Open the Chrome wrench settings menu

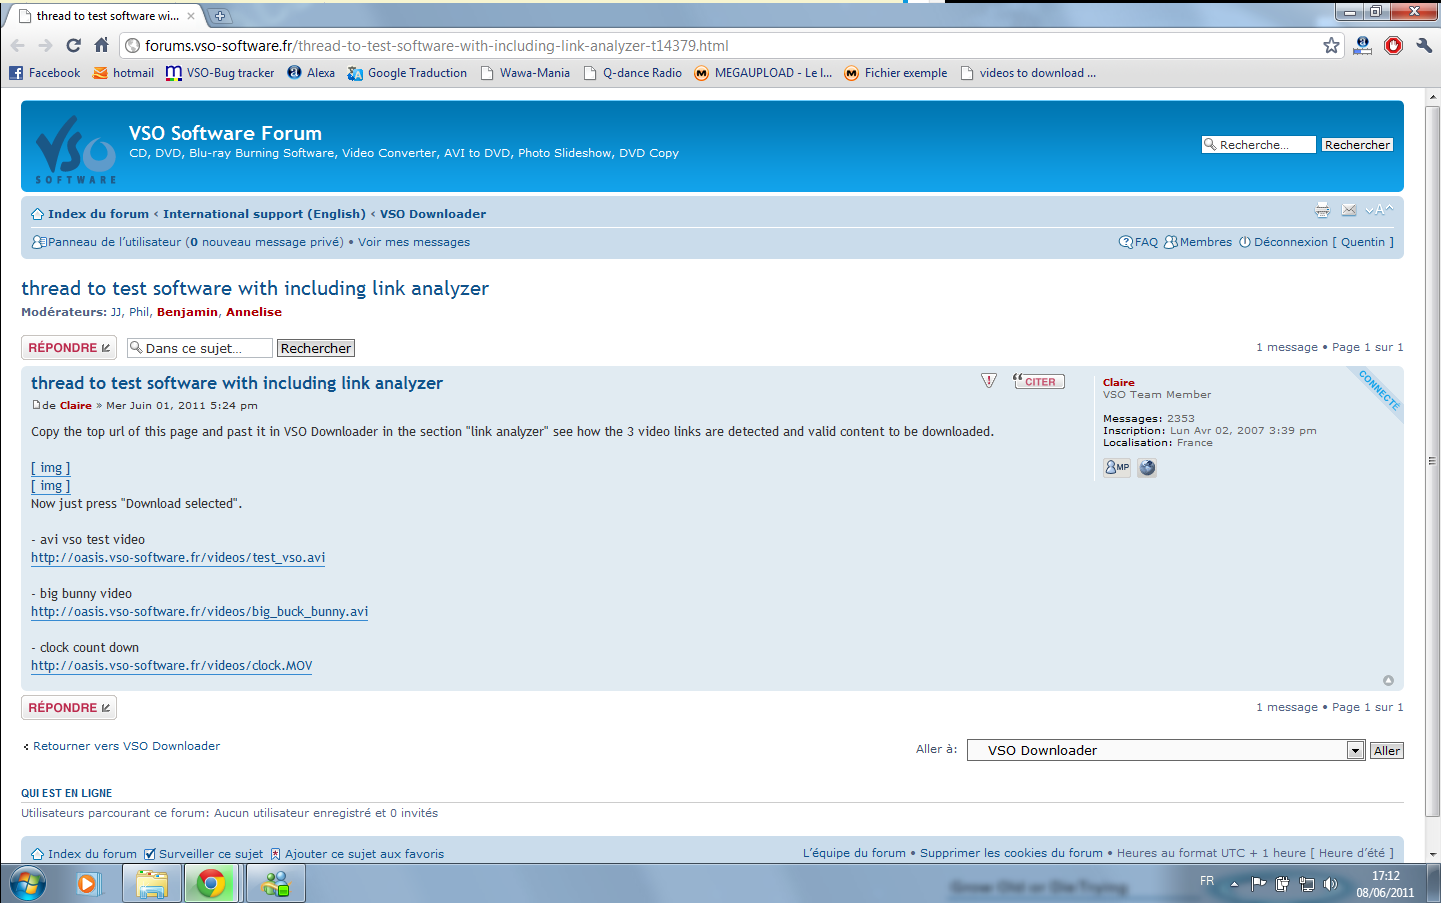[1424, 45]
